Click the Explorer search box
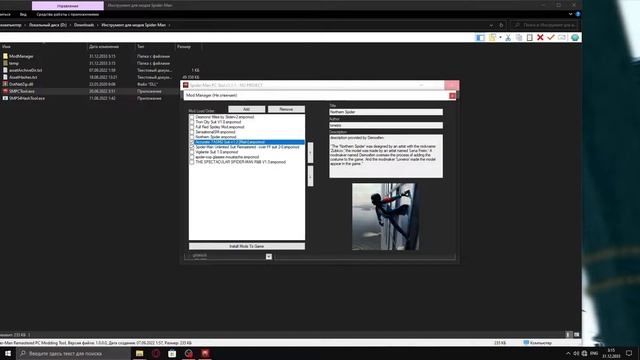640x360 pixels. (x=546, y=25)
